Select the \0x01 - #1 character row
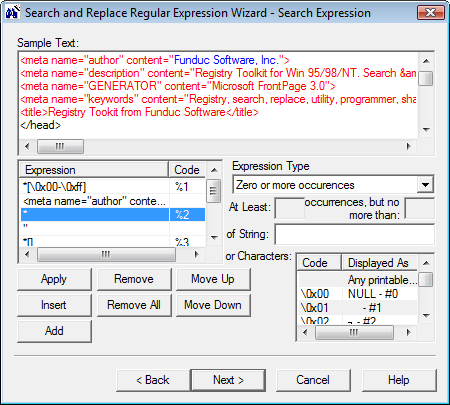 (357, 307)
